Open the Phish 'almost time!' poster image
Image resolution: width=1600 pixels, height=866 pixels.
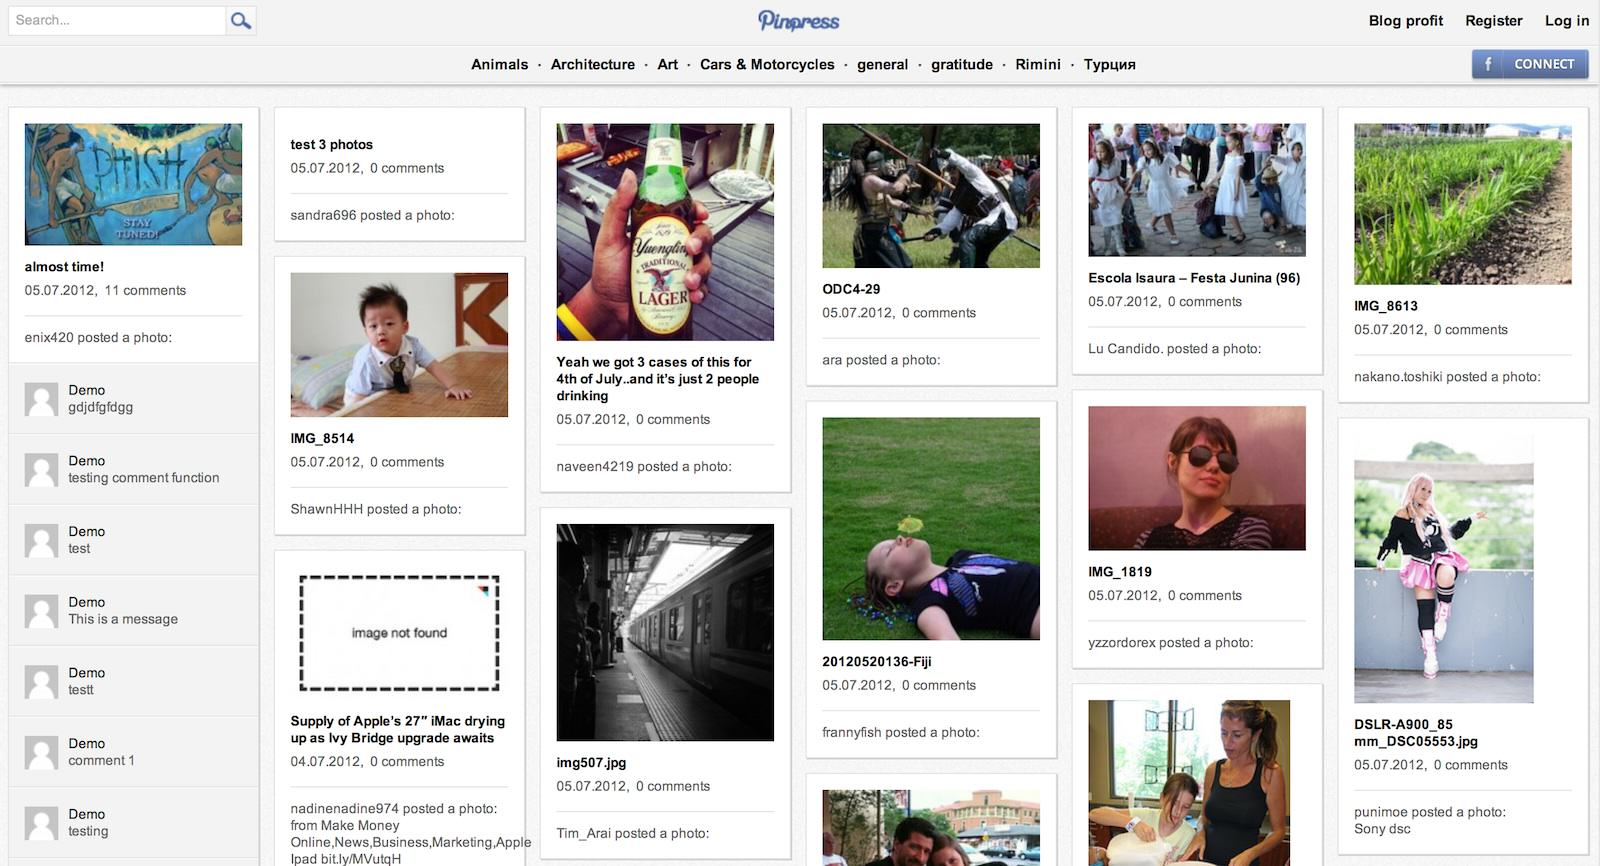tap(133, 185)
